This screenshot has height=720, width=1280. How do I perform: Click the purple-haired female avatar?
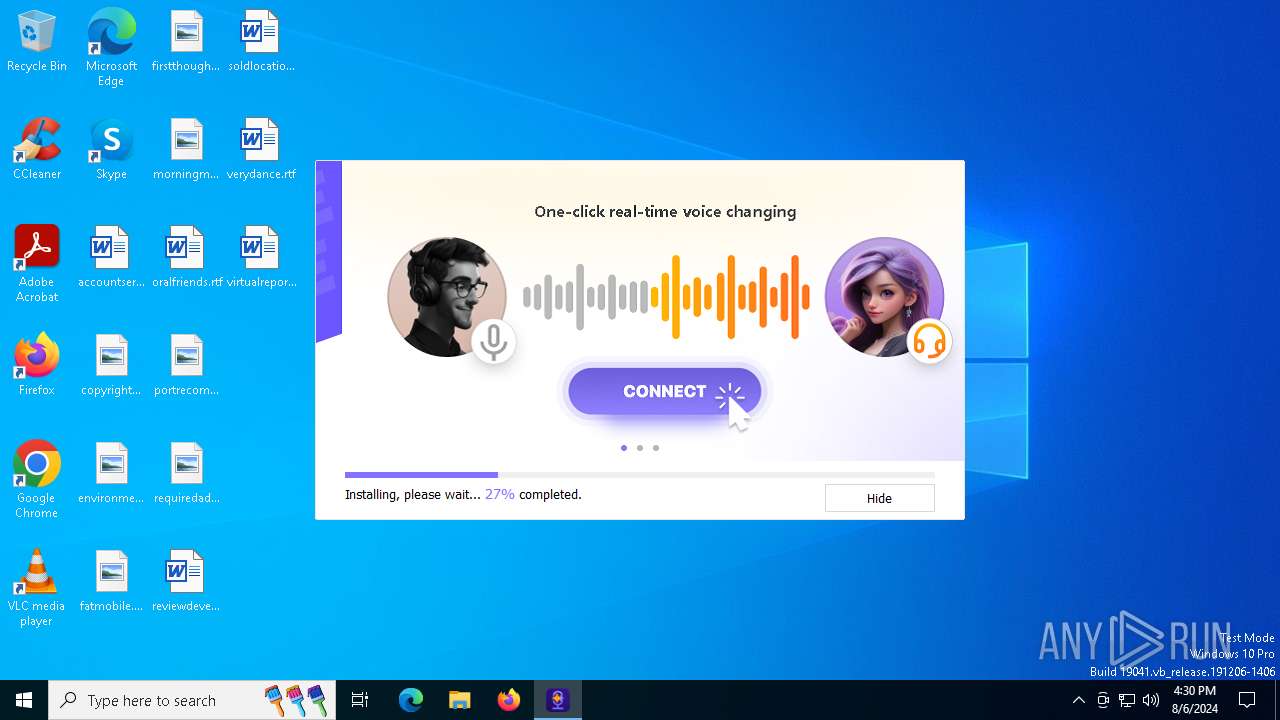[x=884, y=297]
